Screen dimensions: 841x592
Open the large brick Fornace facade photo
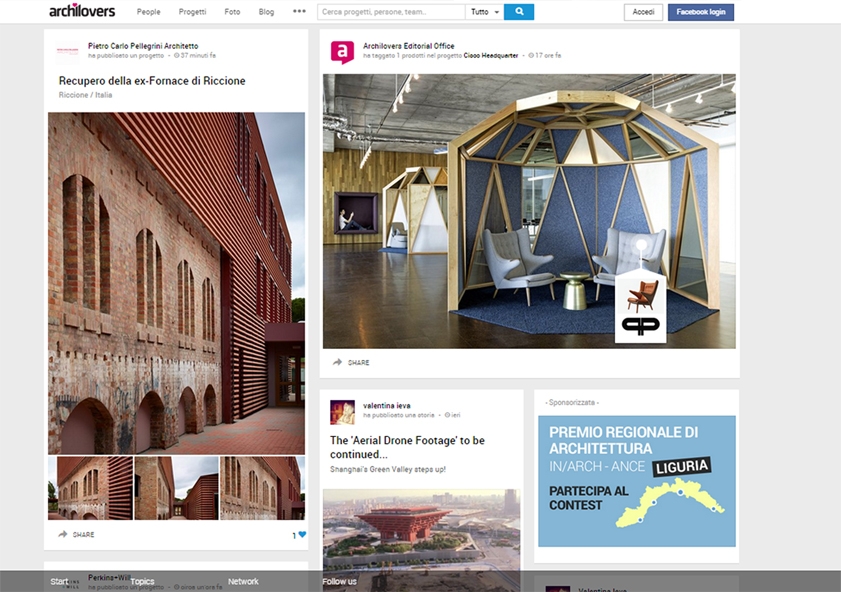pos(176,283)
